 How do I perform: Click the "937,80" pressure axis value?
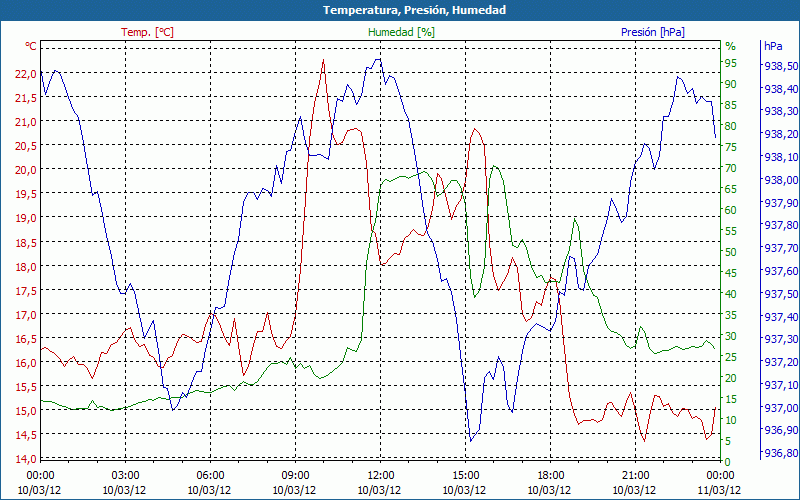(779, 226)
